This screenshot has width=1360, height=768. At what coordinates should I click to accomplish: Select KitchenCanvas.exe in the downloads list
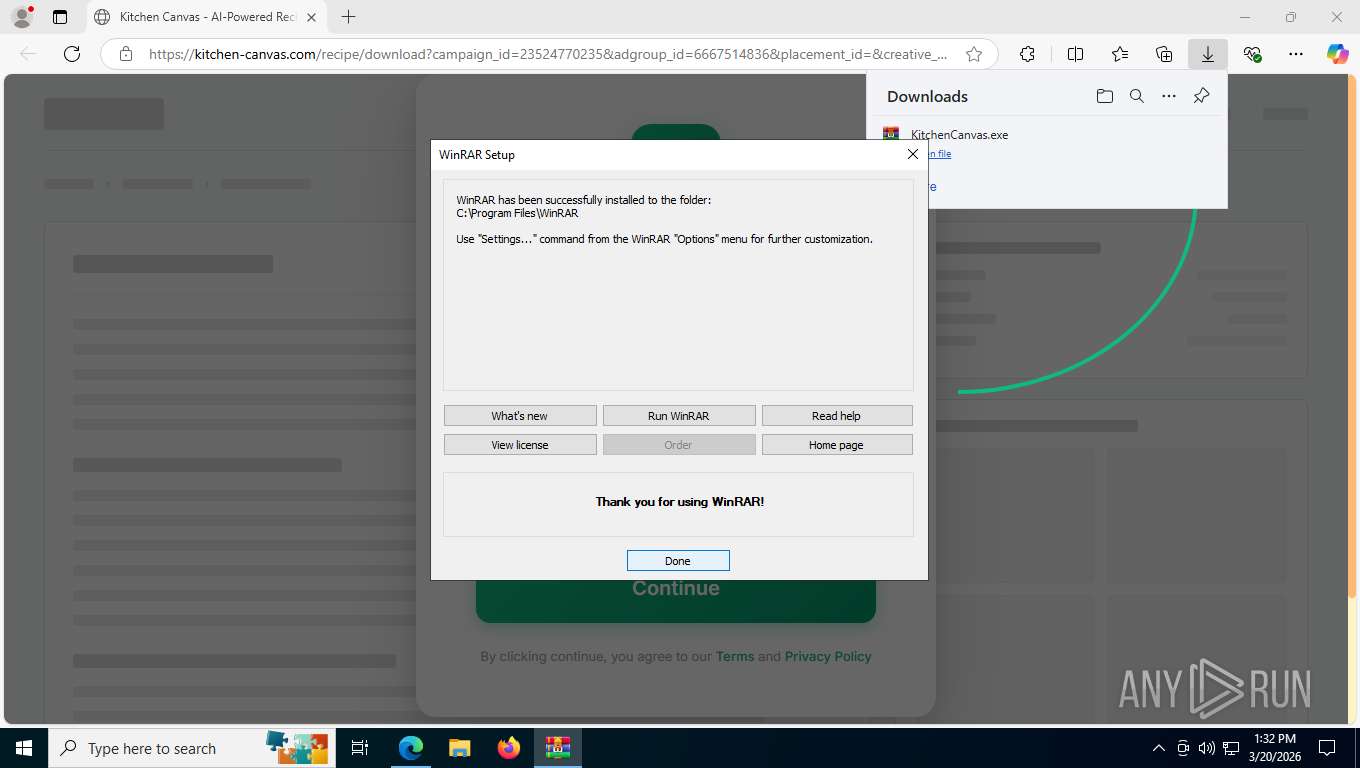(959, 135)
